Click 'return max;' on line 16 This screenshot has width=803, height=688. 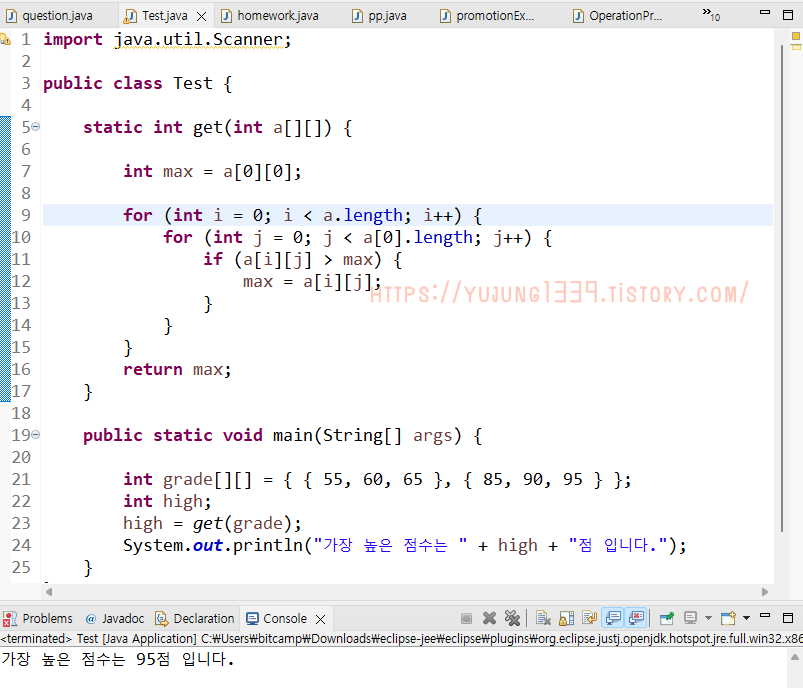pos(177,369)
